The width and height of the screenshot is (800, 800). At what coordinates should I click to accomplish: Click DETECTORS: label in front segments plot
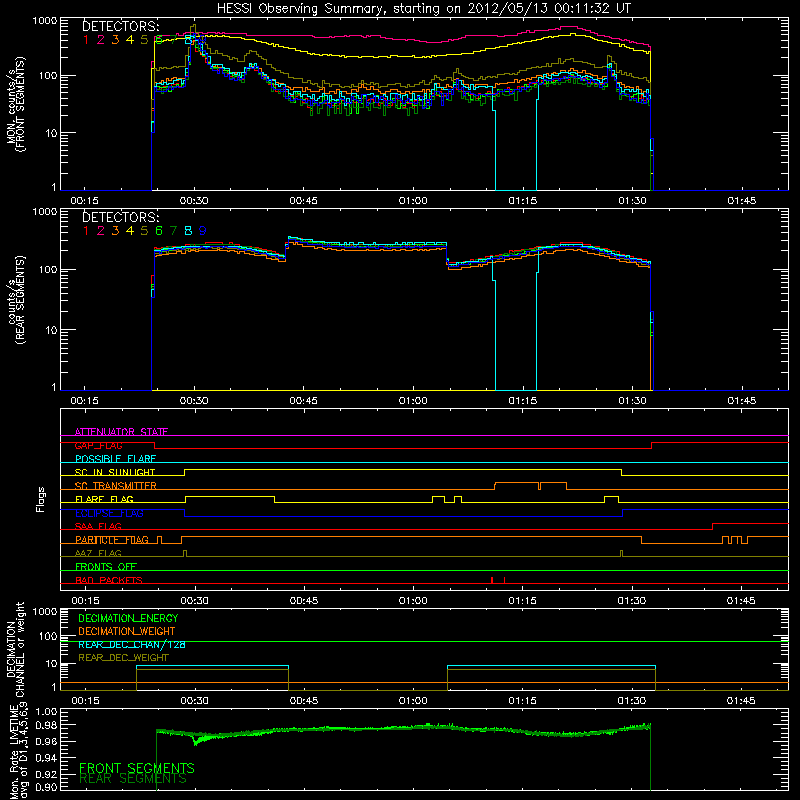(120, 26)
